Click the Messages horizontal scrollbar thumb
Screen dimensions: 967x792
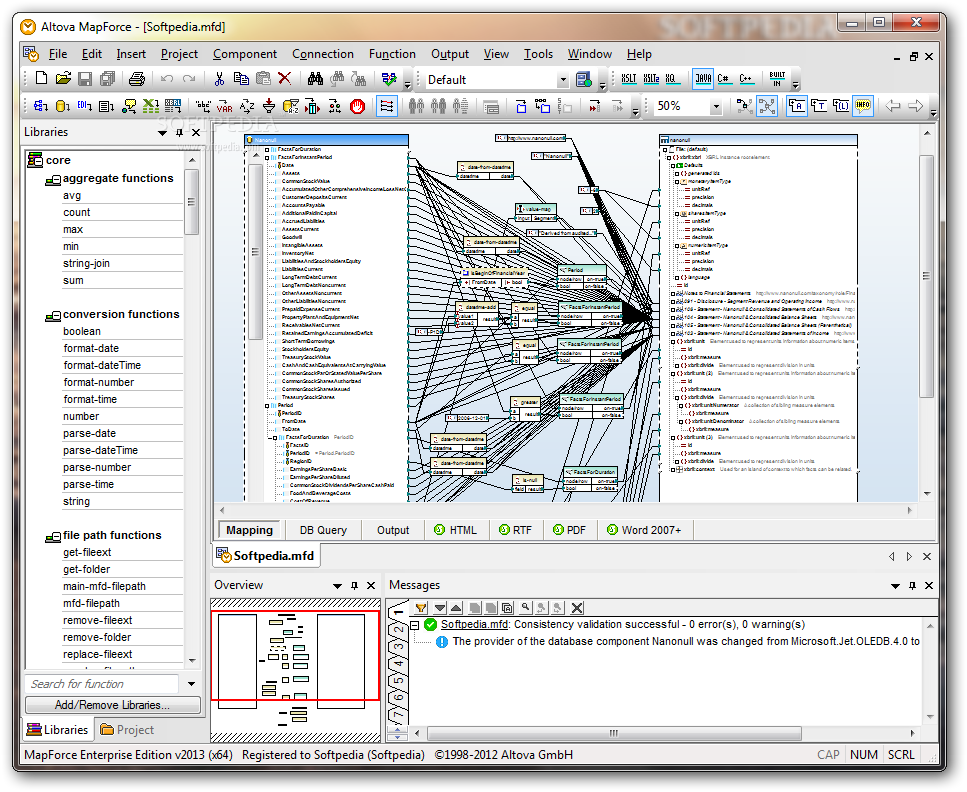pyautogui.click(x=614, y=733)
